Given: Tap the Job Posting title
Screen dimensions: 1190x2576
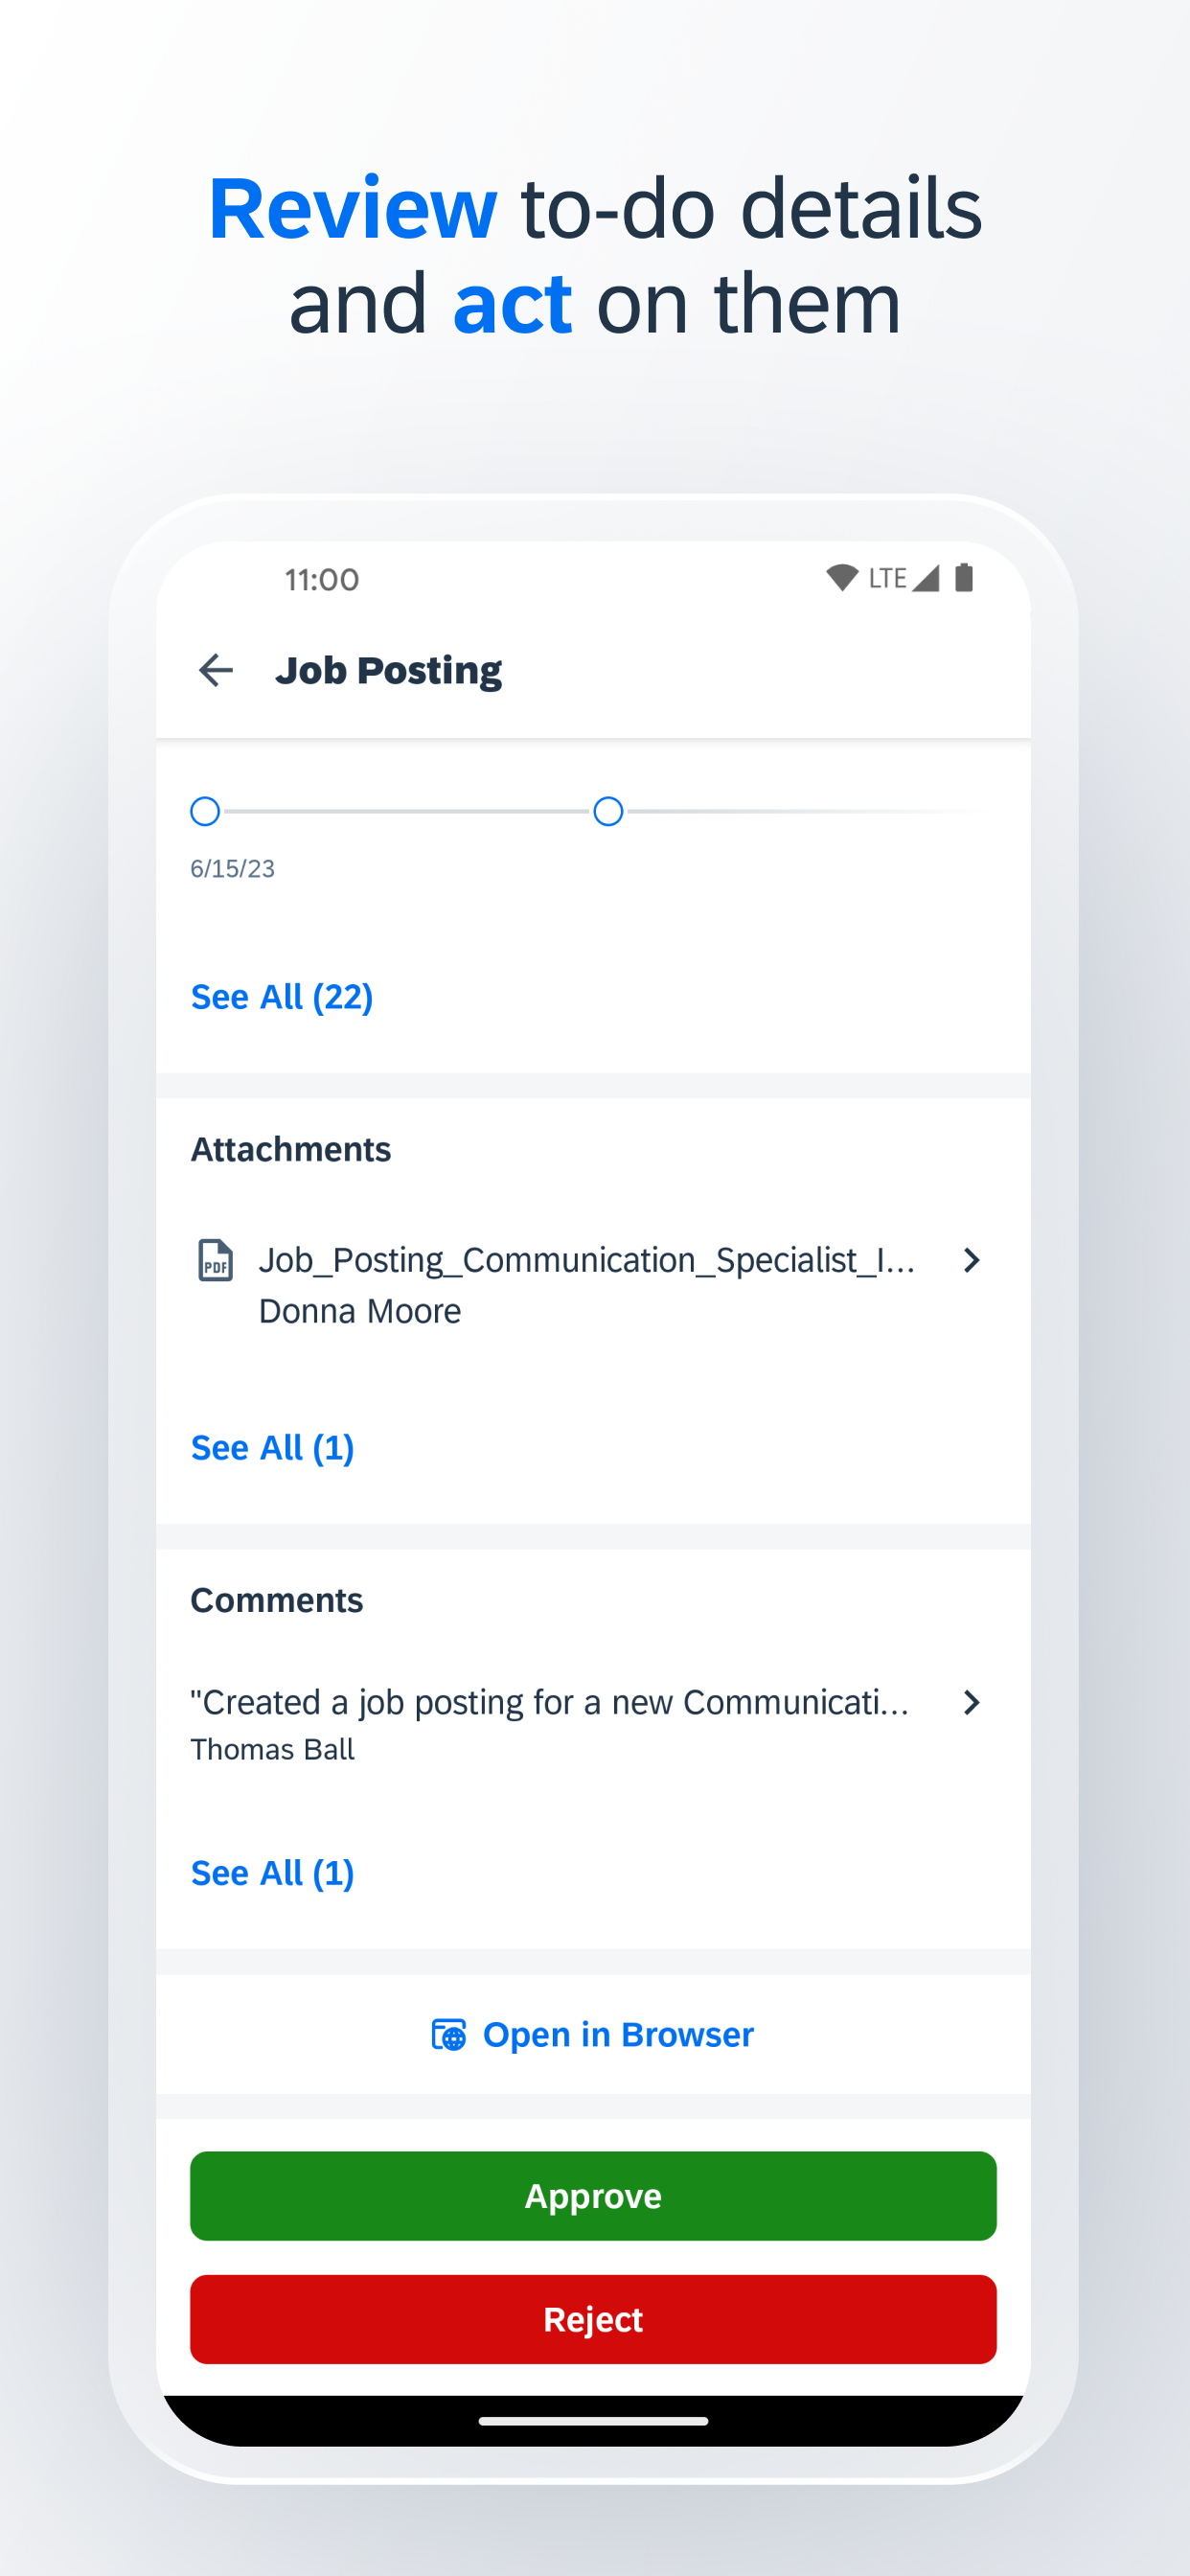Looking at the screenshot, I should [x=389, y=670].
